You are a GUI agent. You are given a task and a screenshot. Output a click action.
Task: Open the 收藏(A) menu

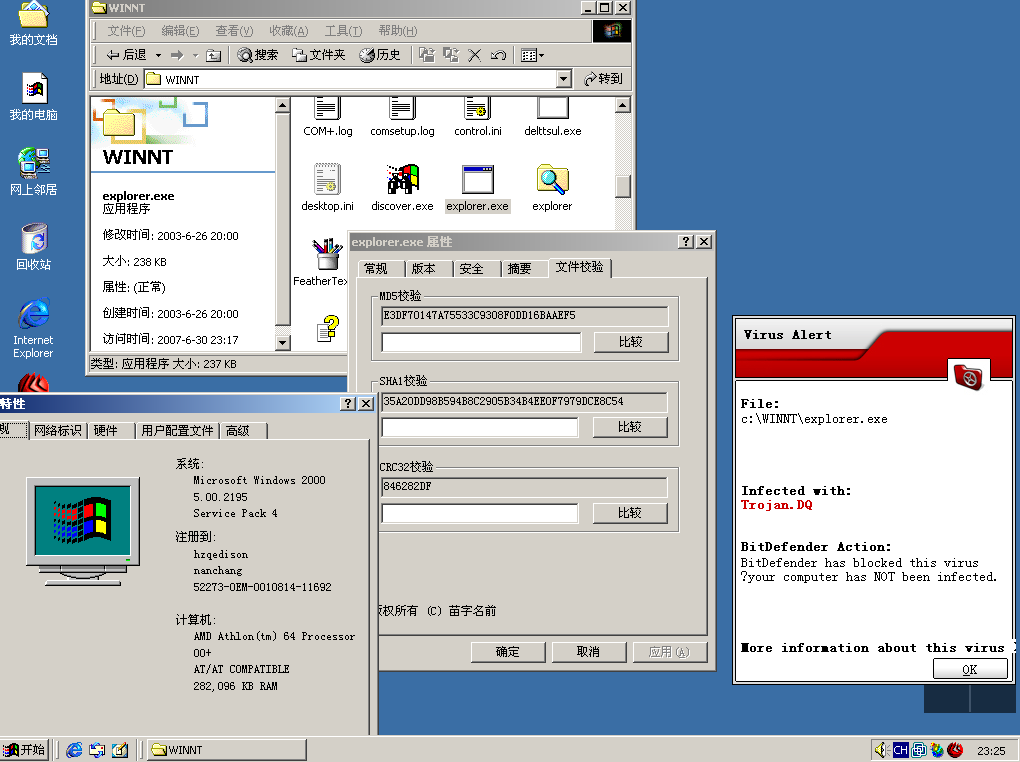point(289,31)
